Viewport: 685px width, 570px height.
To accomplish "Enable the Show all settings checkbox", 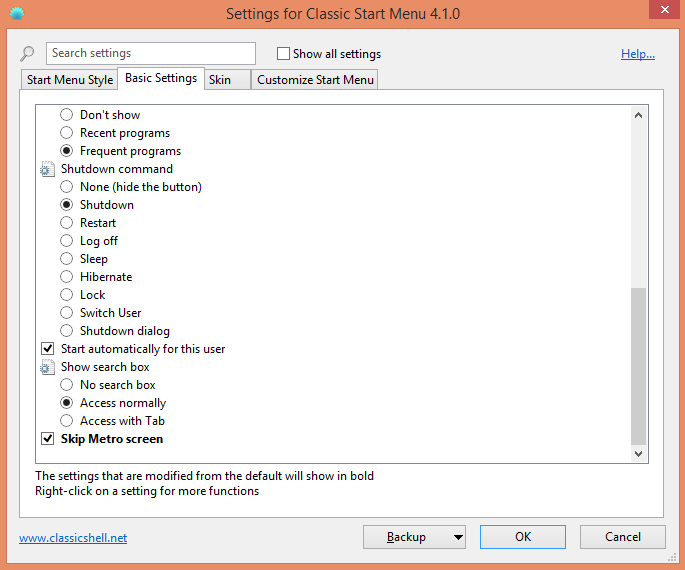I will tap(283, 54).
